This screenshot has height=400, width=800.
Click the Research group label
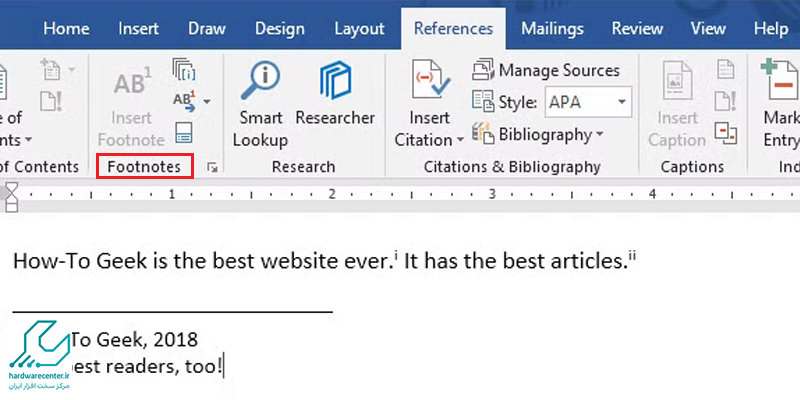[x=304, y=167]
